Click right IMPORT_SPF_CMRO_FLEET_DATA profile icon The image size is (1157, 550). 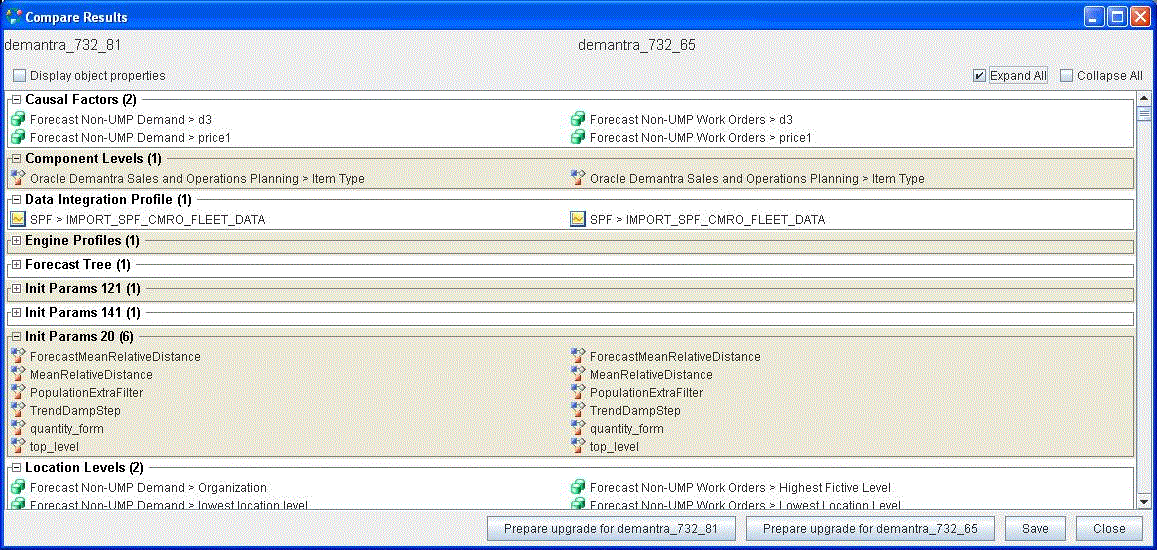(x=578, y=219)
